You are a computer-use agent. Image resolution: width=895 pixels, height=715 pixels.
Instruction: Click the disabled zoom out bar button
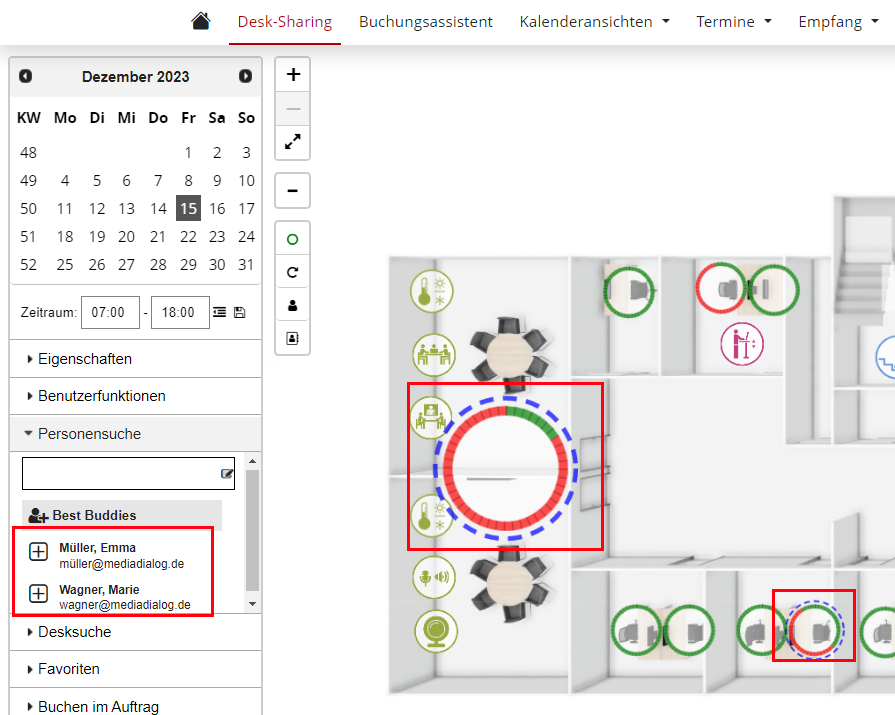(x=293, y=108)
